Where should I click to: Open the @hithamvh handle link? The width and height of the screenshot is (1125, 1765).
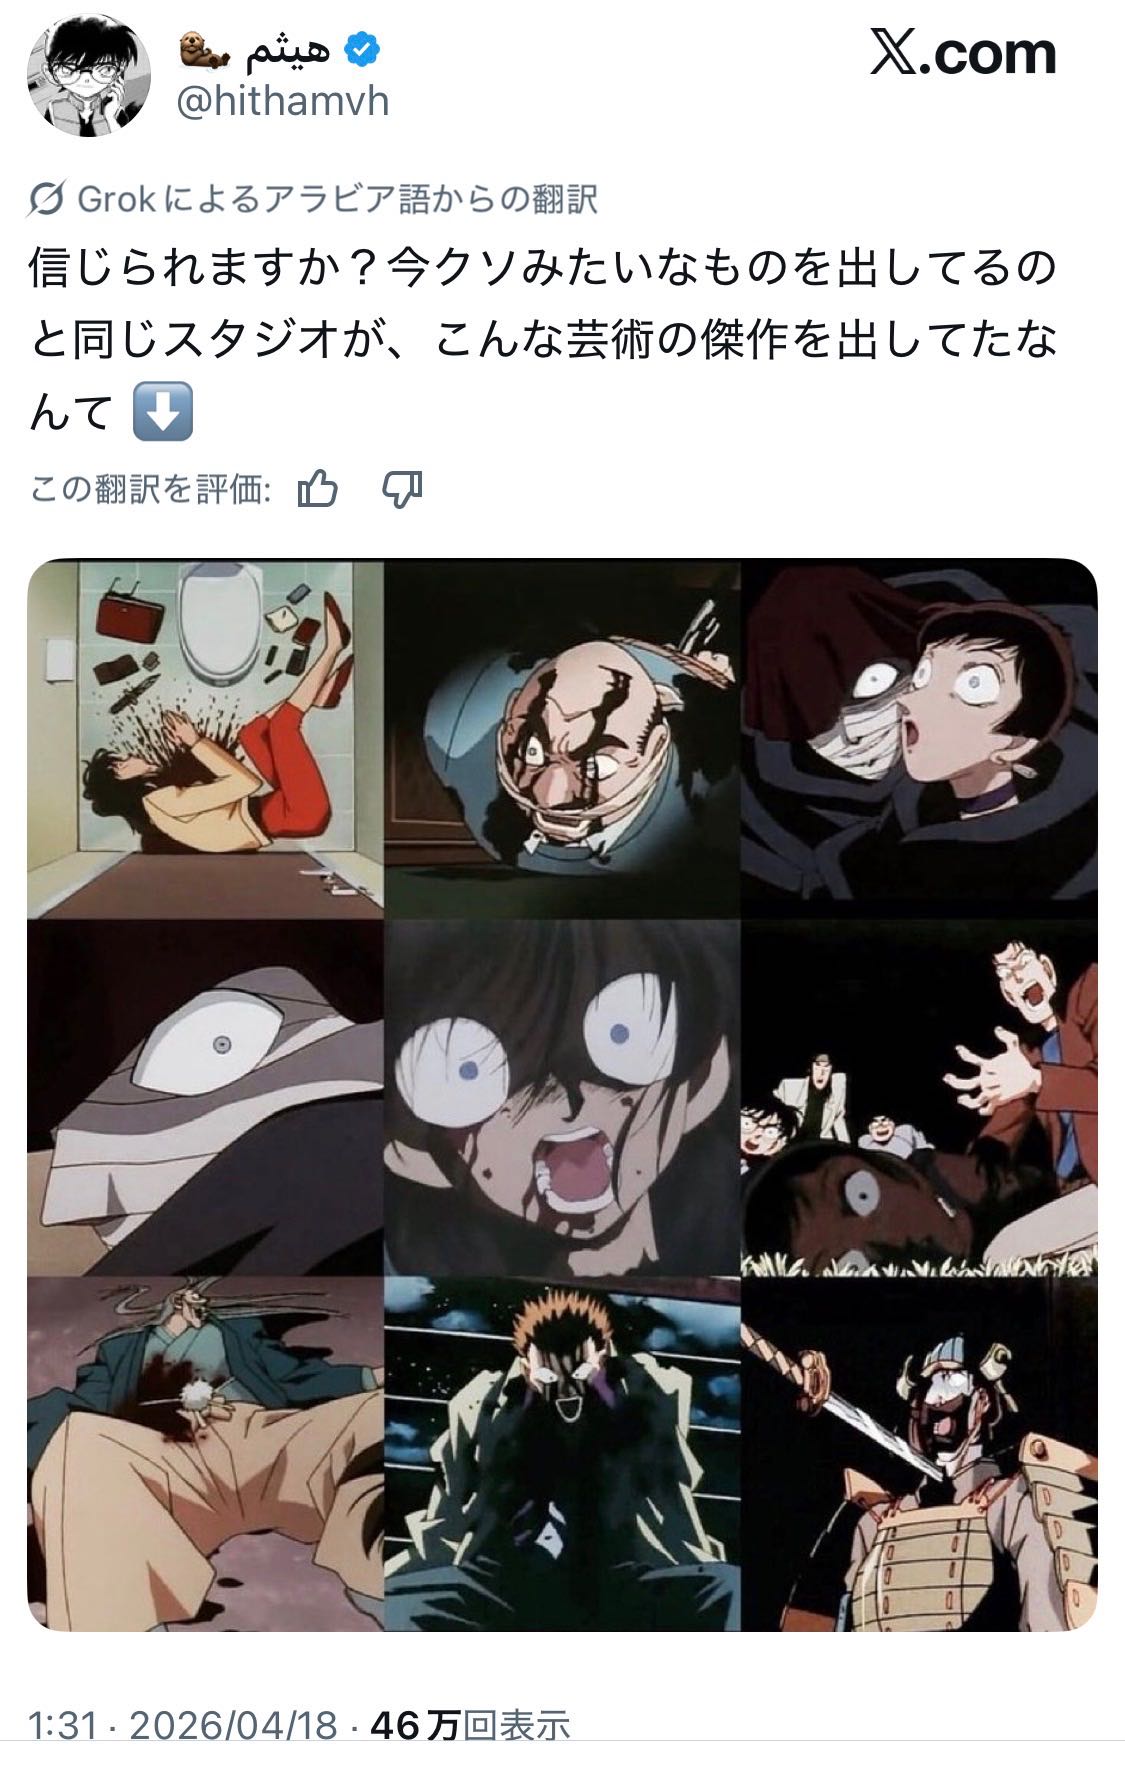pyautogui.click(x=283, y=102)
